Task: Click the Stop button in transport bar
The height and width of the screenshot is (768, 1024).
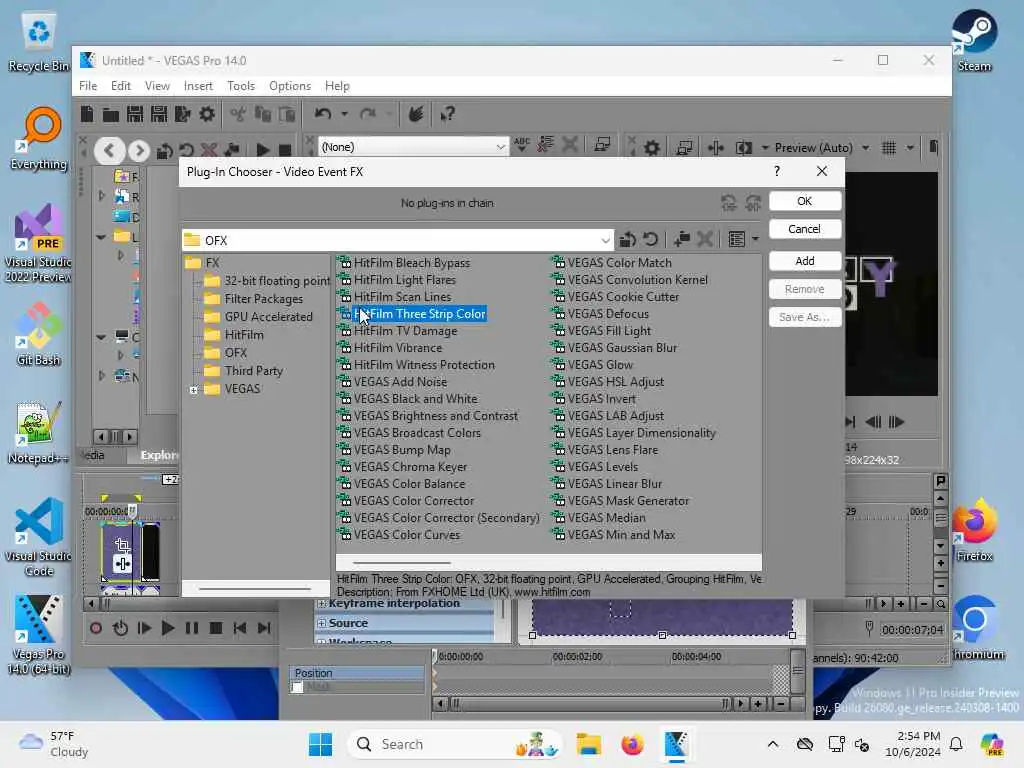Action: pos(216,628)
